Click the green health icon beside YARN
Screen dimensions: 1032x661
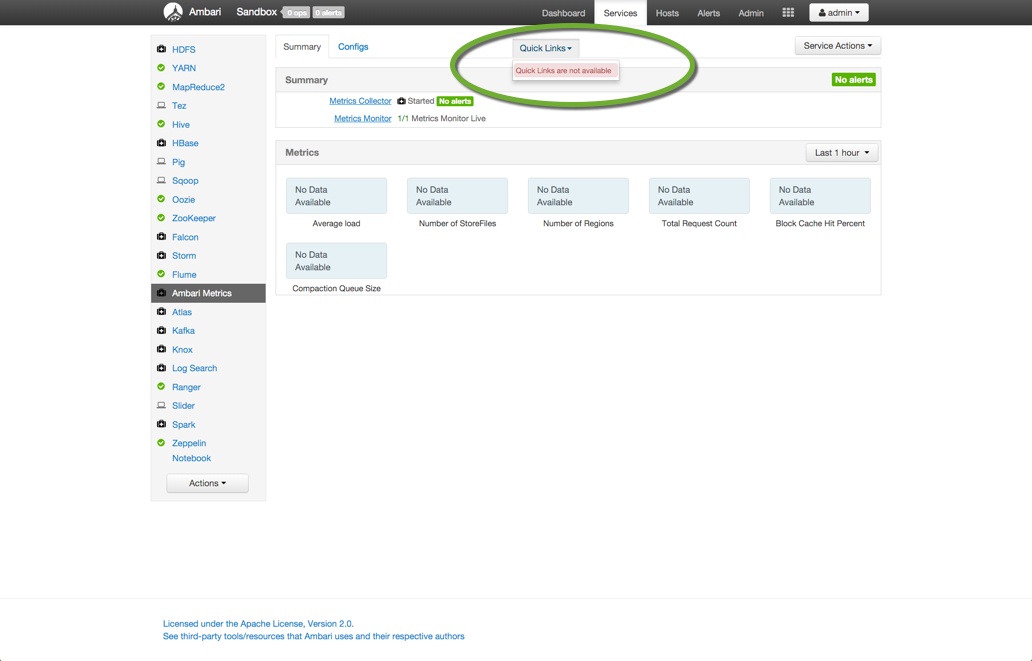pyautogui.click(x=161, y=68)
